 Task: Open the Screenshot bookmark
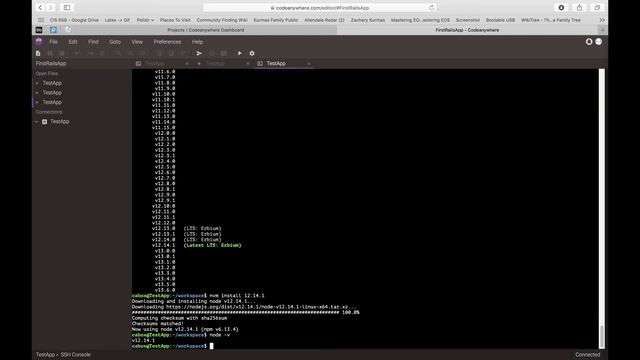point(468,20)
